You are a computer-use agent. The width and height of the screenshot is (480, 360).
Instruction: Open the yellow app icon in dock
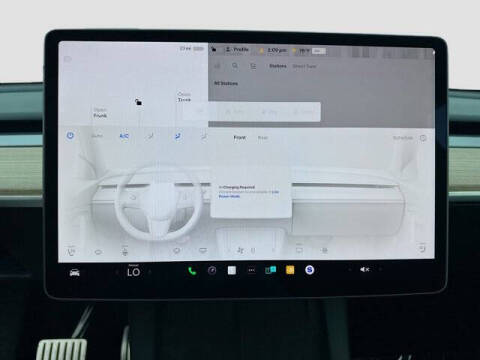tap(290, 270)
